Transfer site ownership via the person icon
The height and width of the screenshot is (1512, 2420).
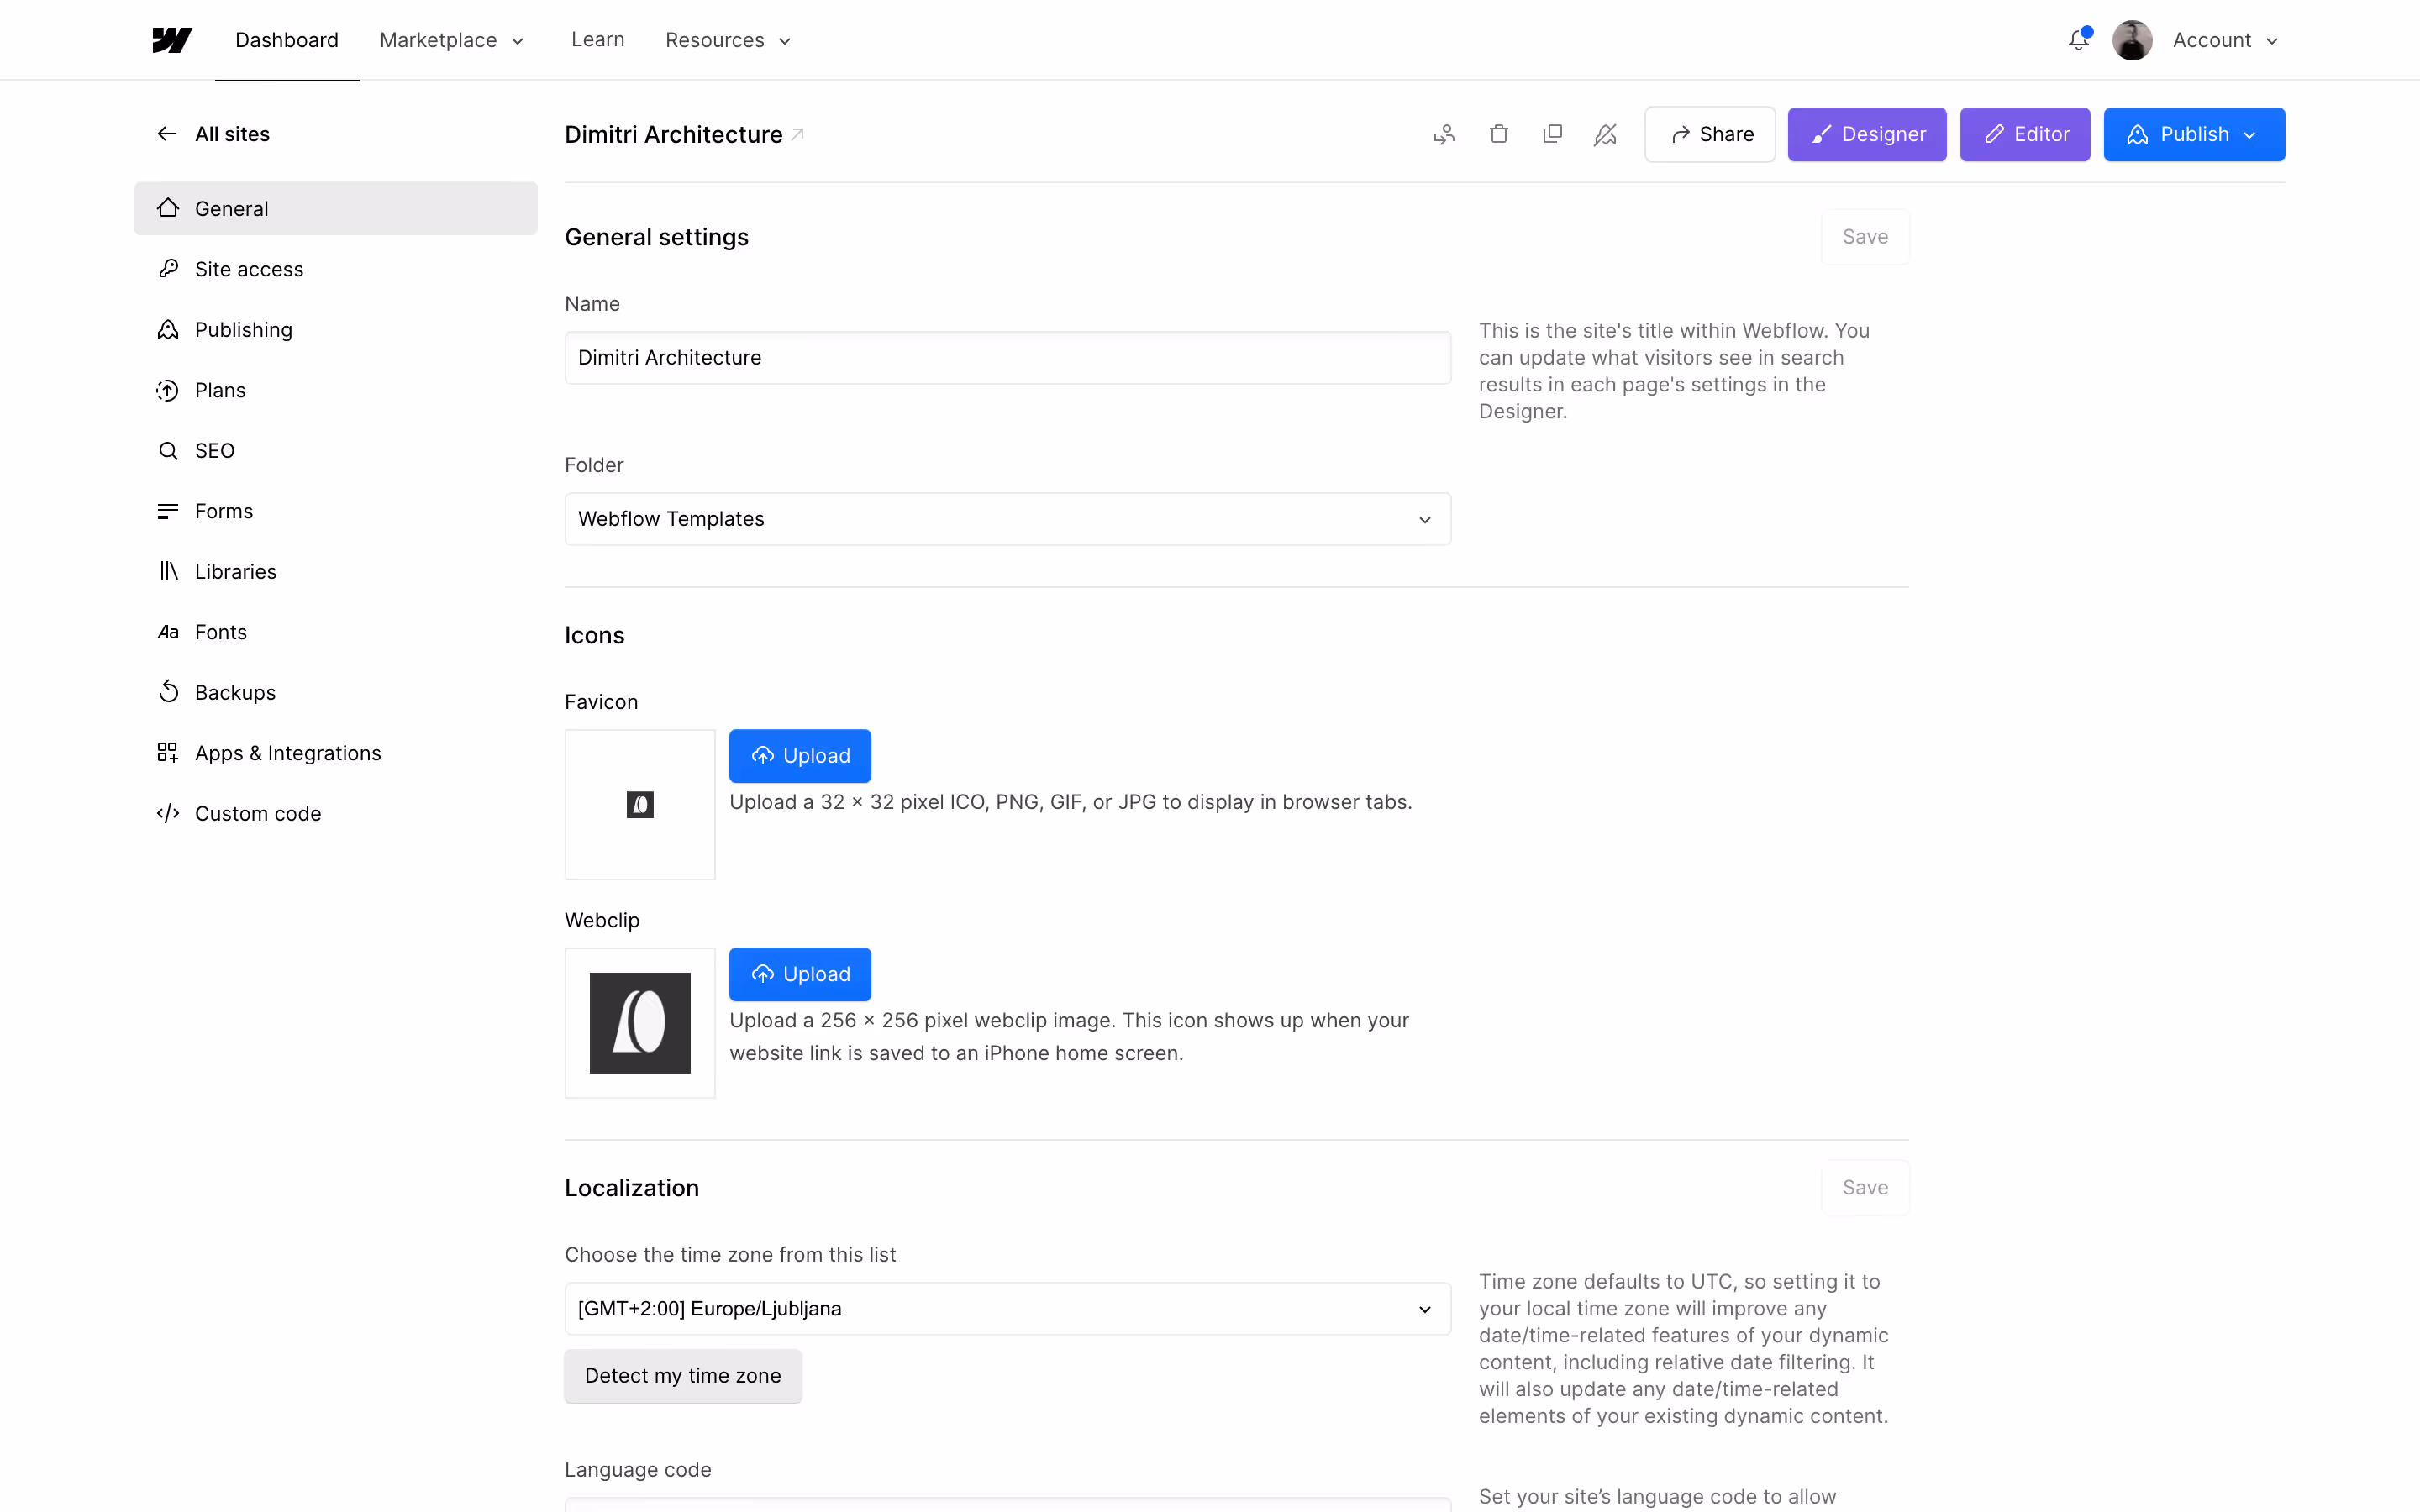click(x=1443, y=133)
